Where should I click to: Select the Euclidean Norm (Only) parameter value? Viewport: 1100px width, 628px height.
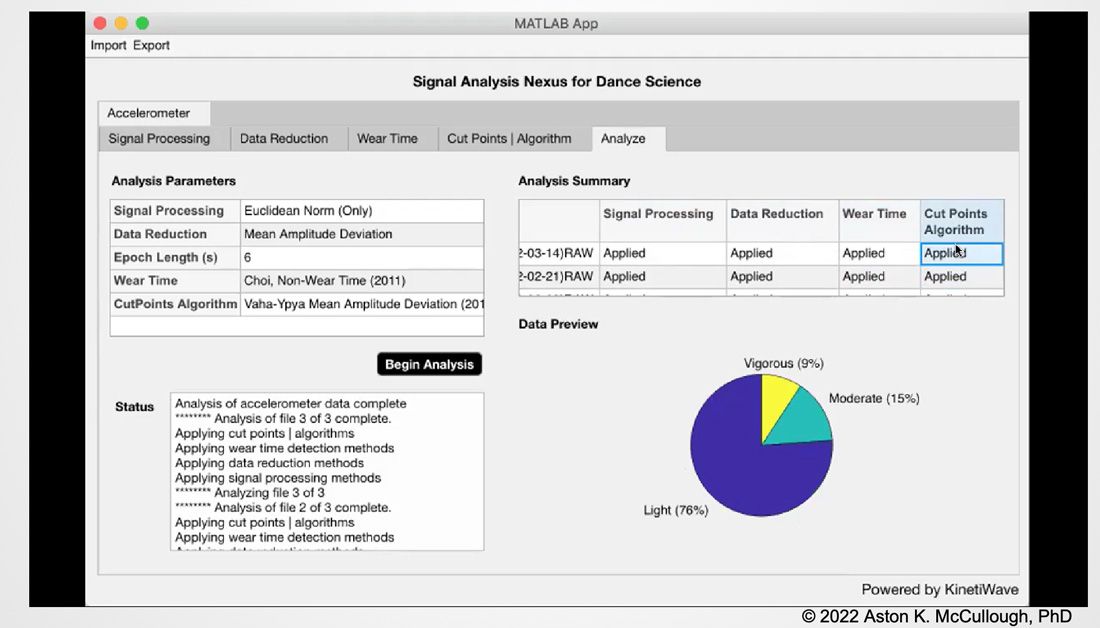coord(362,210)
